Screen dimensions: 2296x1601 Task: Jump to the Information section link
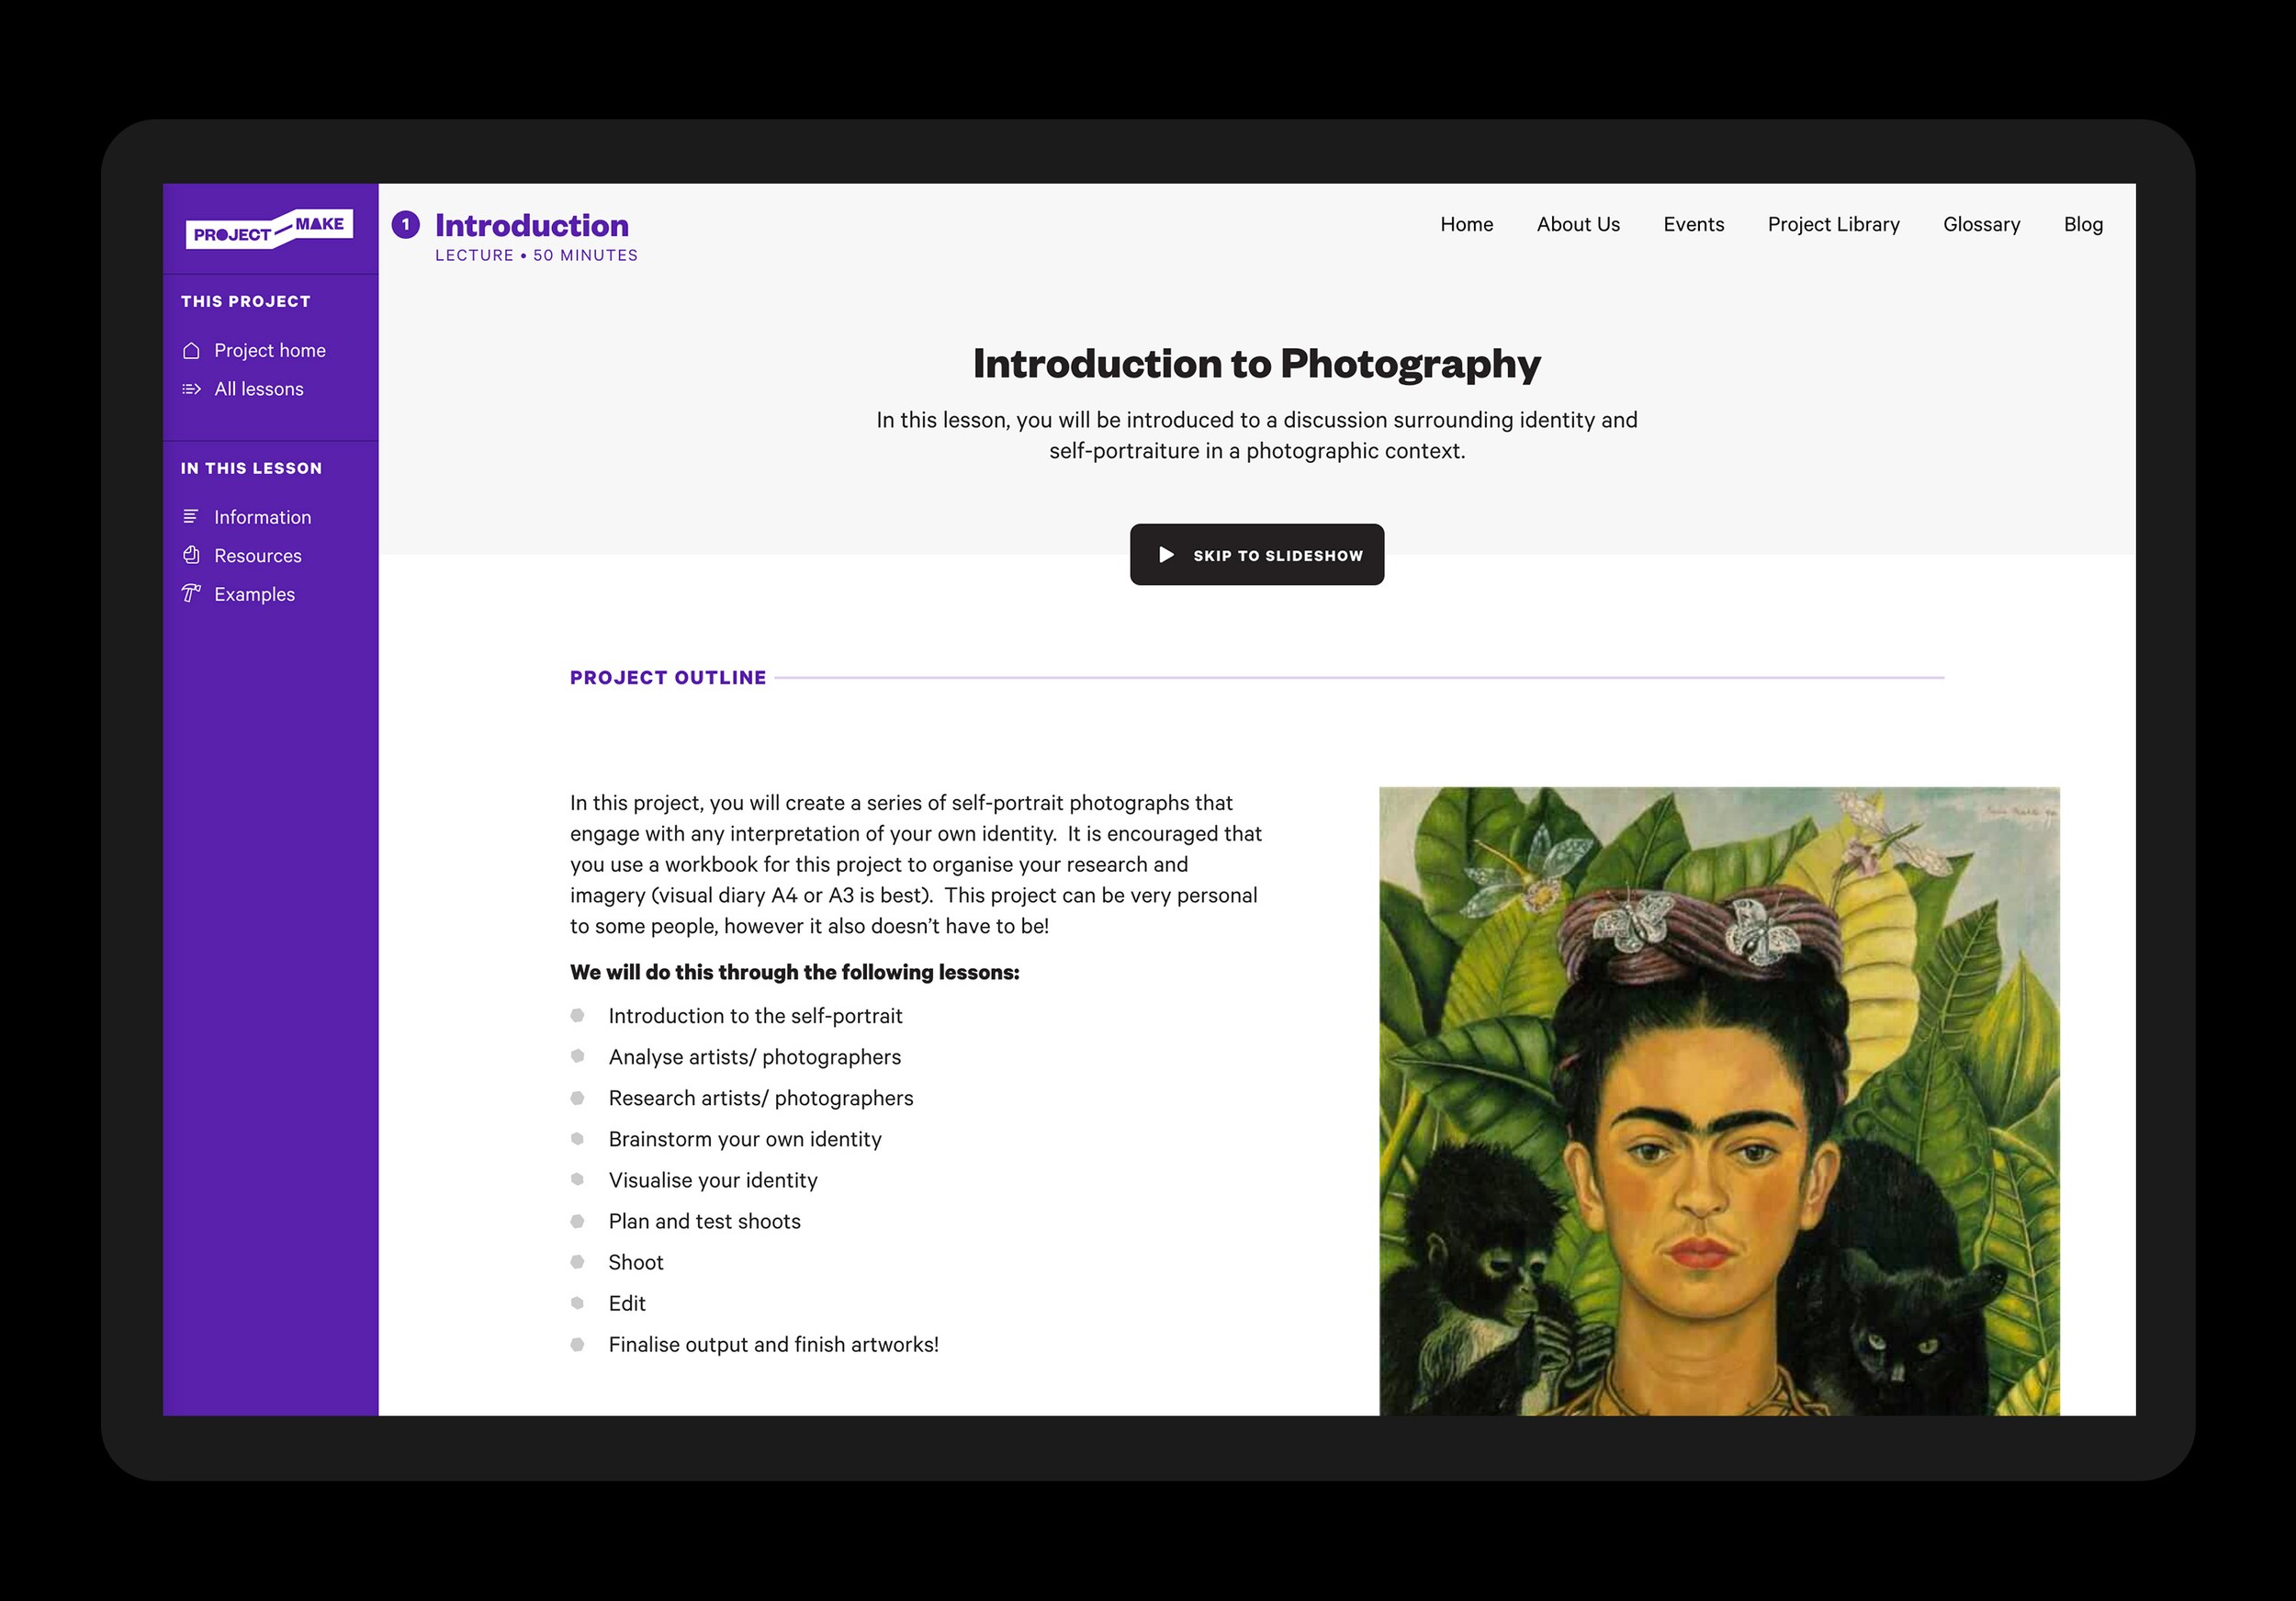[262, 517]
